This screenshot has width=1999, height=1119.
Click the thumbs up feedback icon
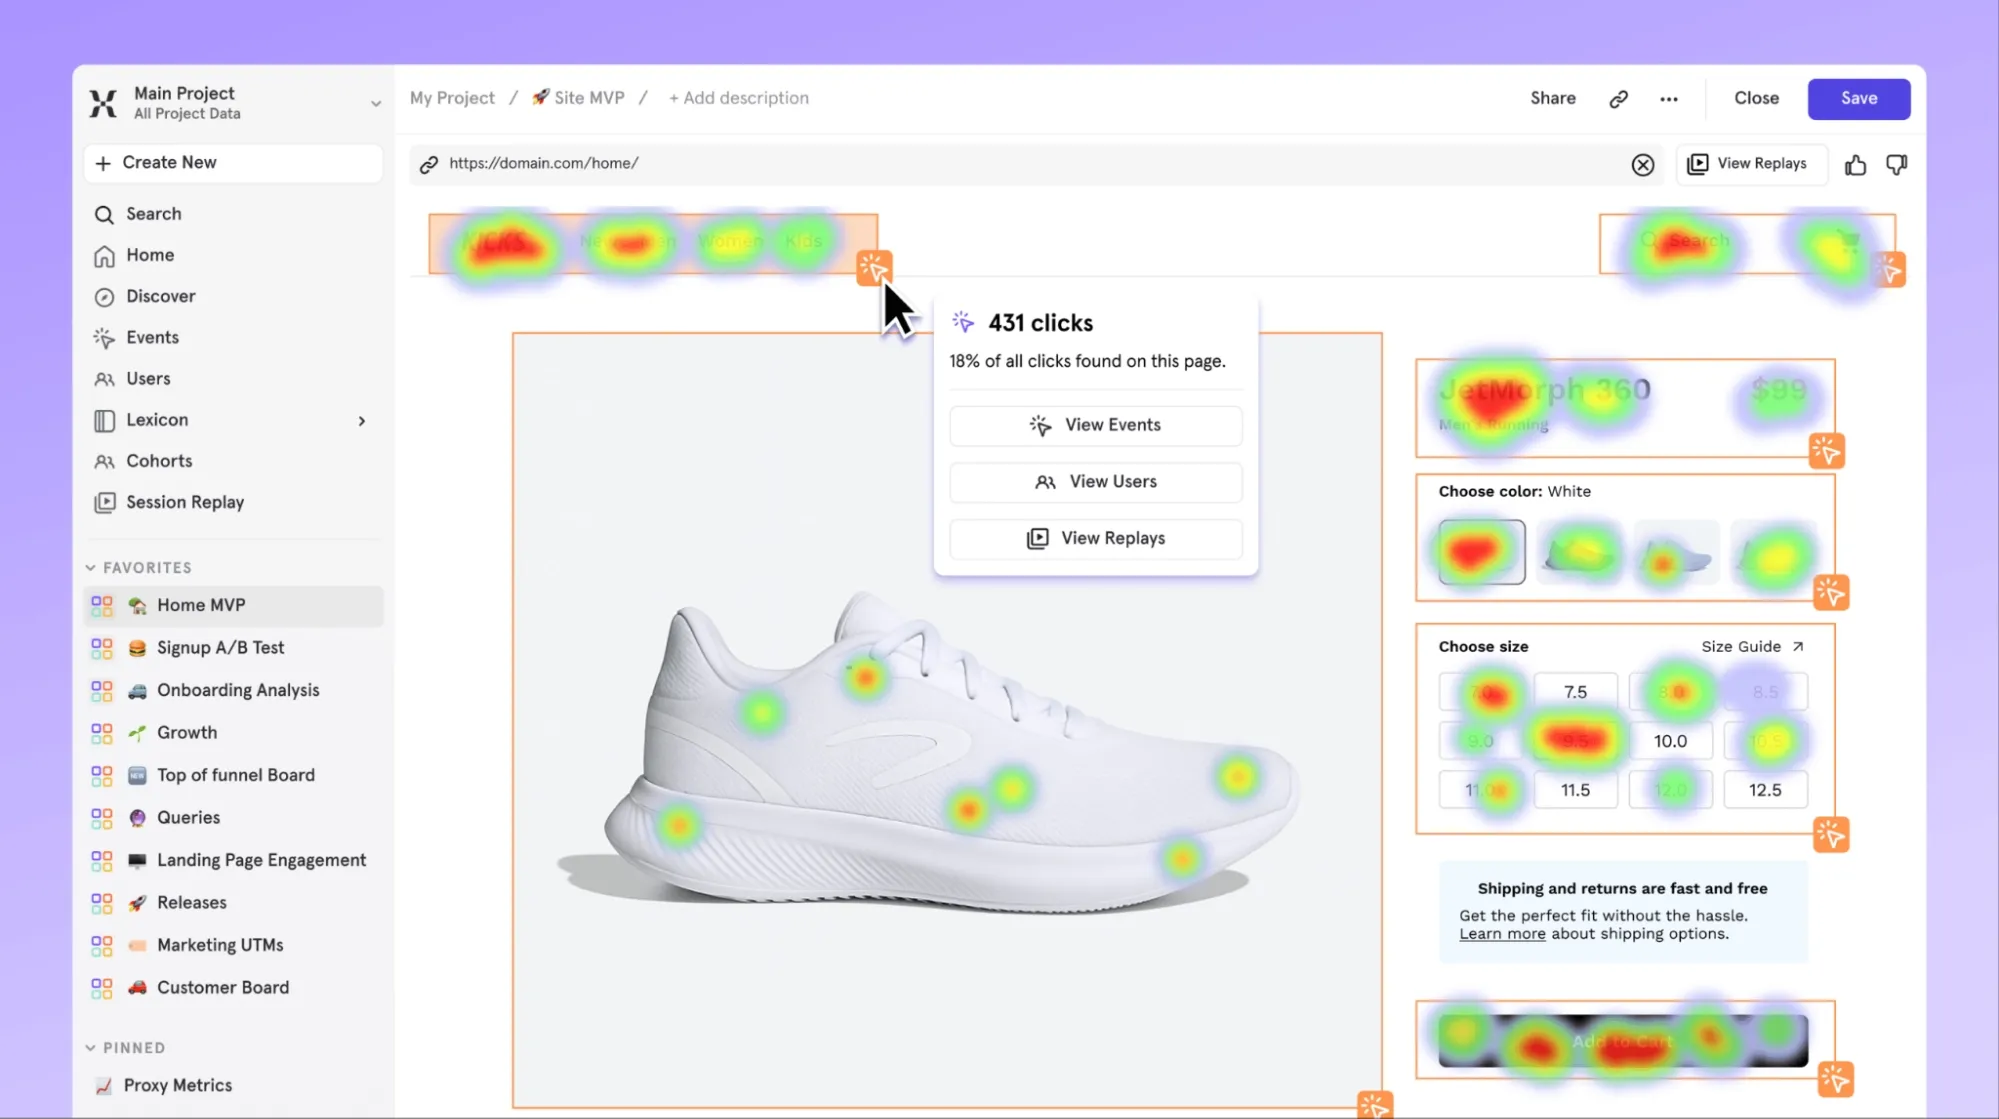pos(1855,165)
